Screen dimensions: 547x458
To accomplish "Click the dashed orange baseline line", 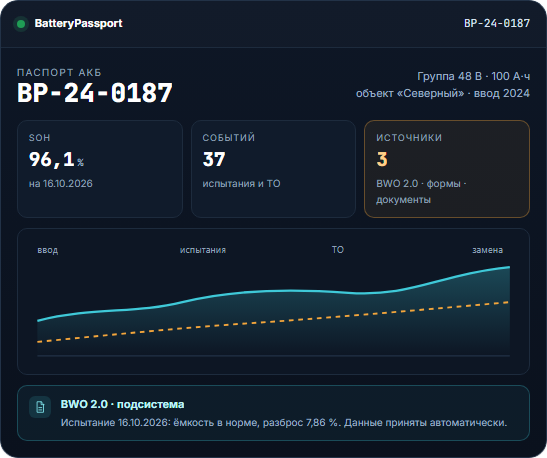I will click(274, 322).
